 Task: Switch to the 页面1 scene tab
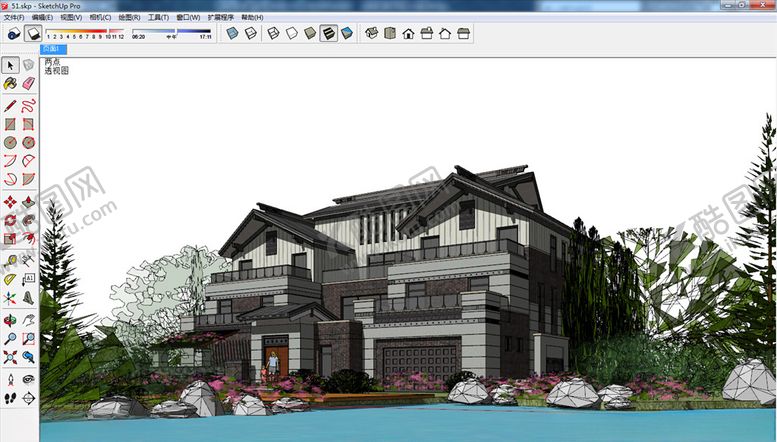52,49
